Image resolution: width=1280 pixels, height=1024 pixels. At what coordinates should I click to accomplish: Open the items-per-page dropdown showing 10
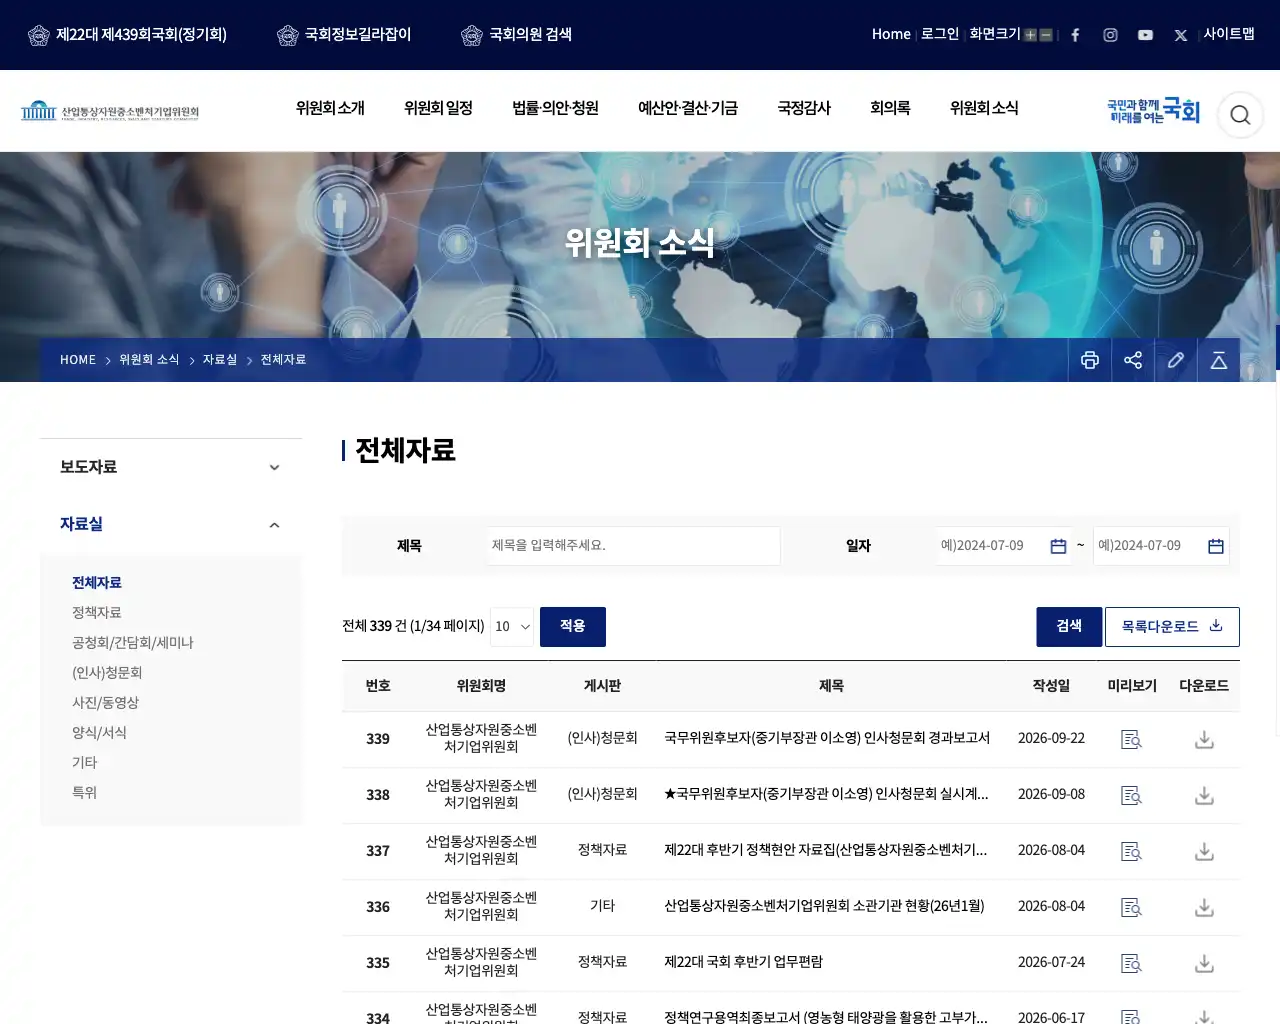[512, 627]
